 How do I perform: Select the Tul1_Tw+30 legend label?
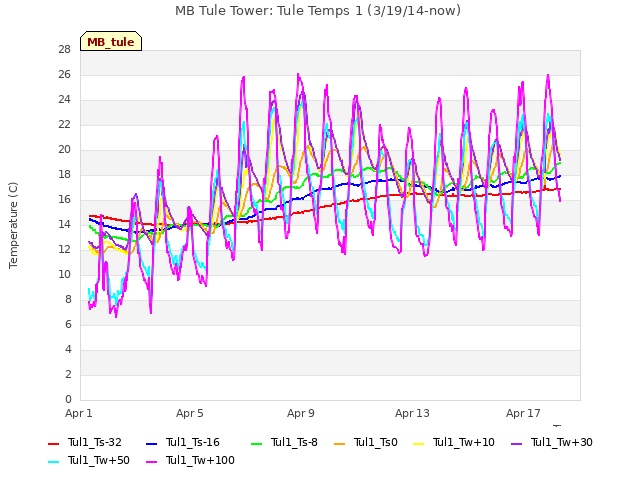pyautogui.click(x=562, y=442)
